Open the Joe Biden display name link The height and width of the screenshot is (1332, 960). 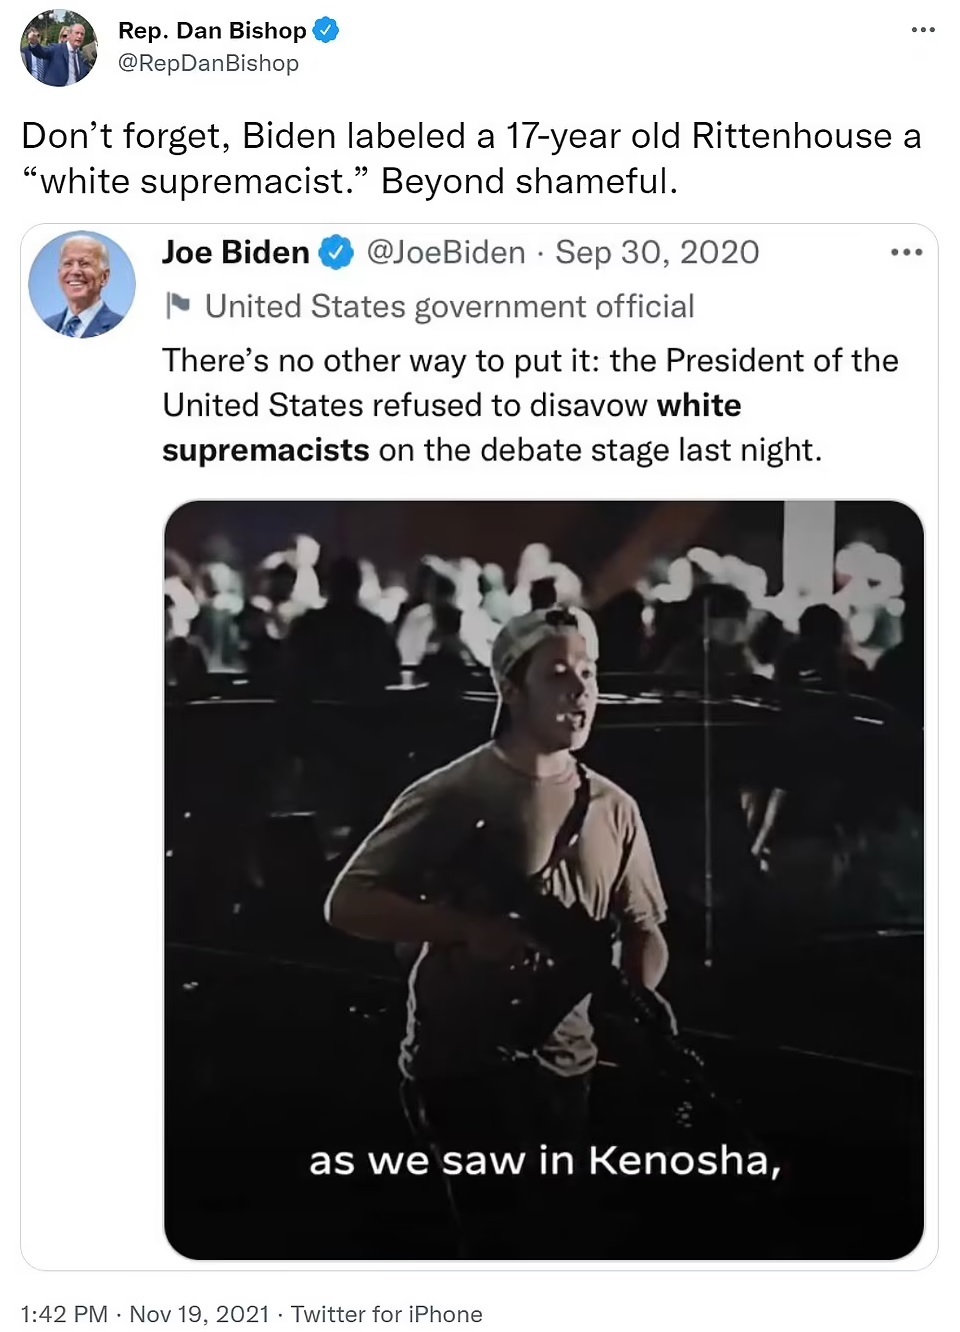coord(236,252)
